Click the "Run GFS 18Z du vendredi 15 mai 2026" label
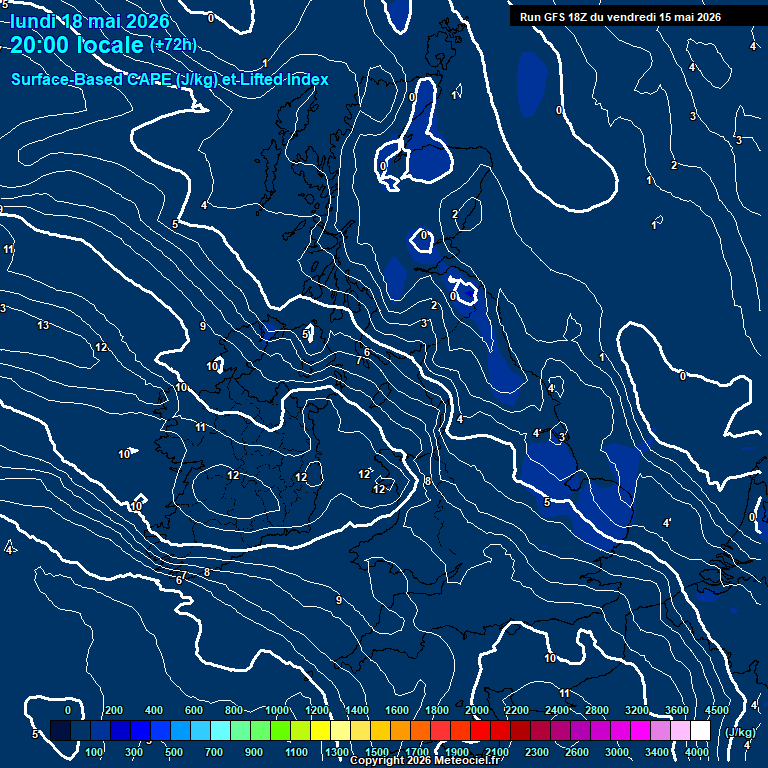 [620, 17]
